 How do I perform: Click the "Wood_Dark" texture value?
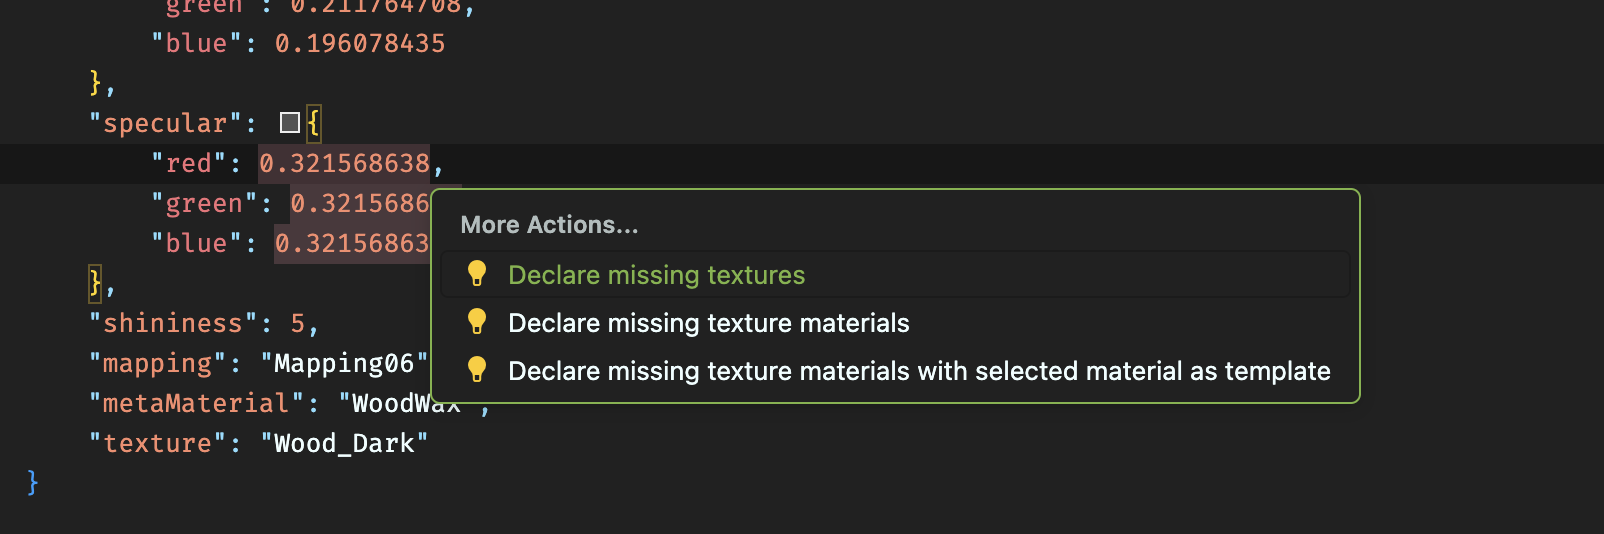click(x=344, y=443)
